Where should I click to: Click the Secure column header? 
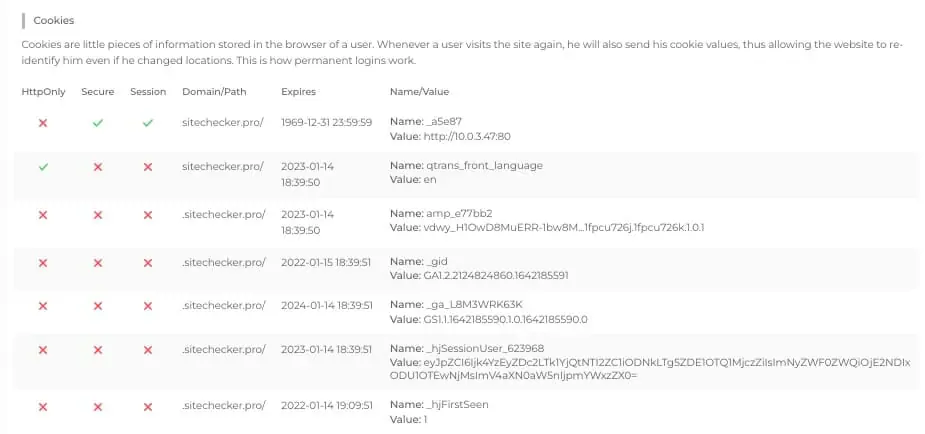(98, 92)
